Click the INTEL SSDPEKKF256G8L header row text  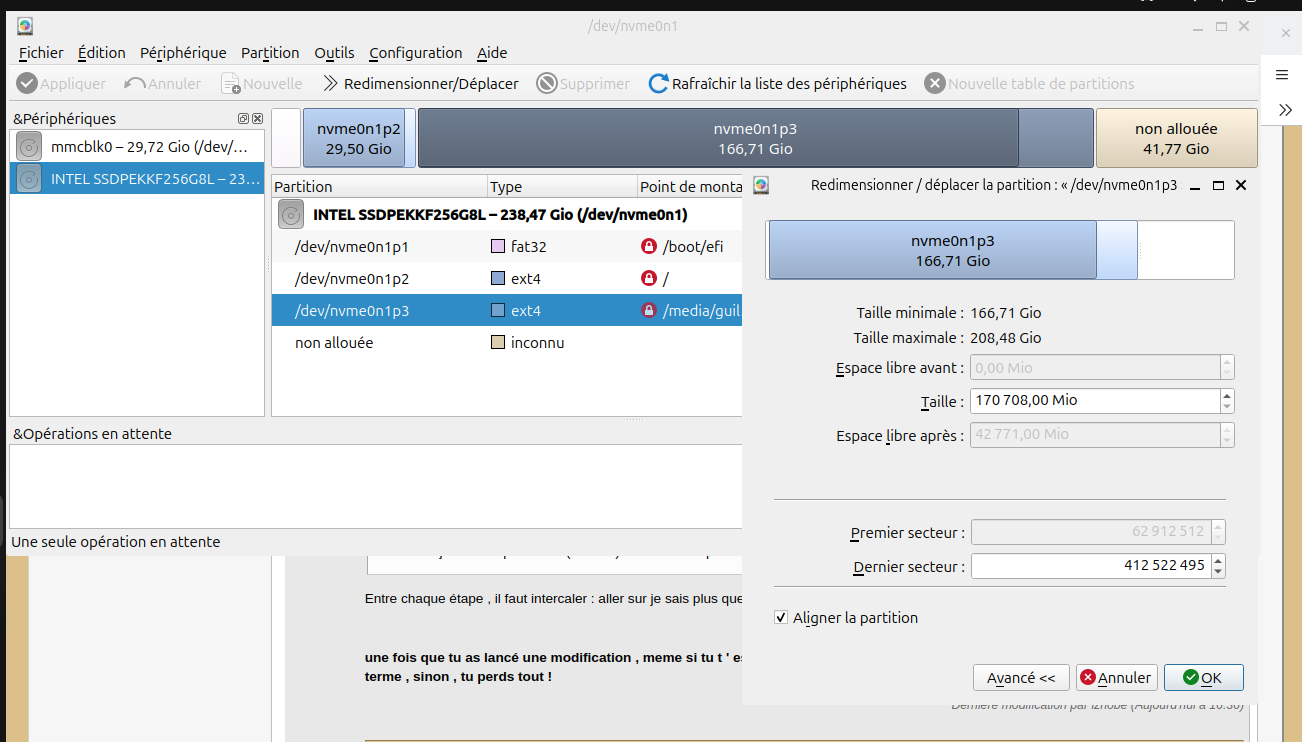click(500, 214)
